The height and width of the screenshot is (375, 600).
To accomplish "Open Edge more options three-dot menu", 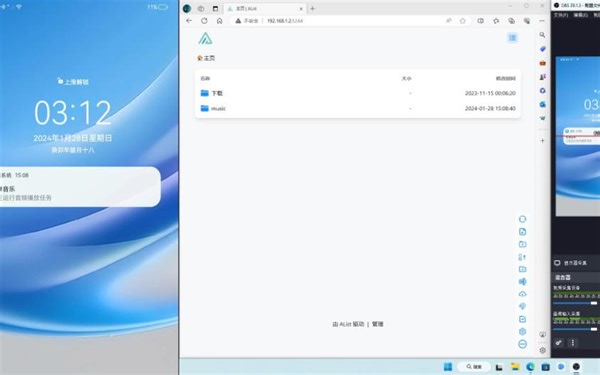I will click(542, 21).
